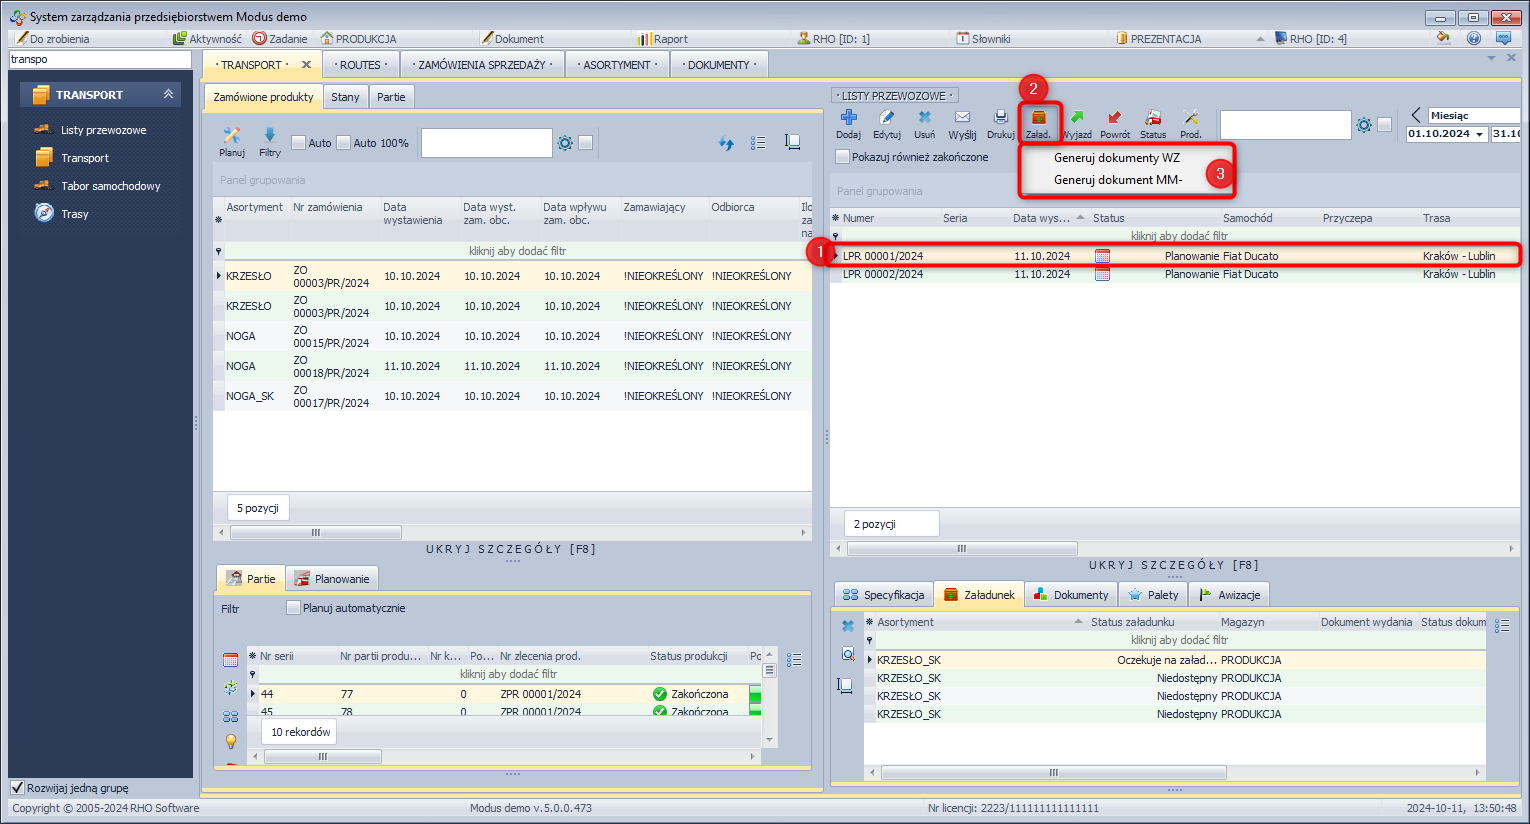
Task: Click the Drukuj printer icon
Action: [1000, 118]
